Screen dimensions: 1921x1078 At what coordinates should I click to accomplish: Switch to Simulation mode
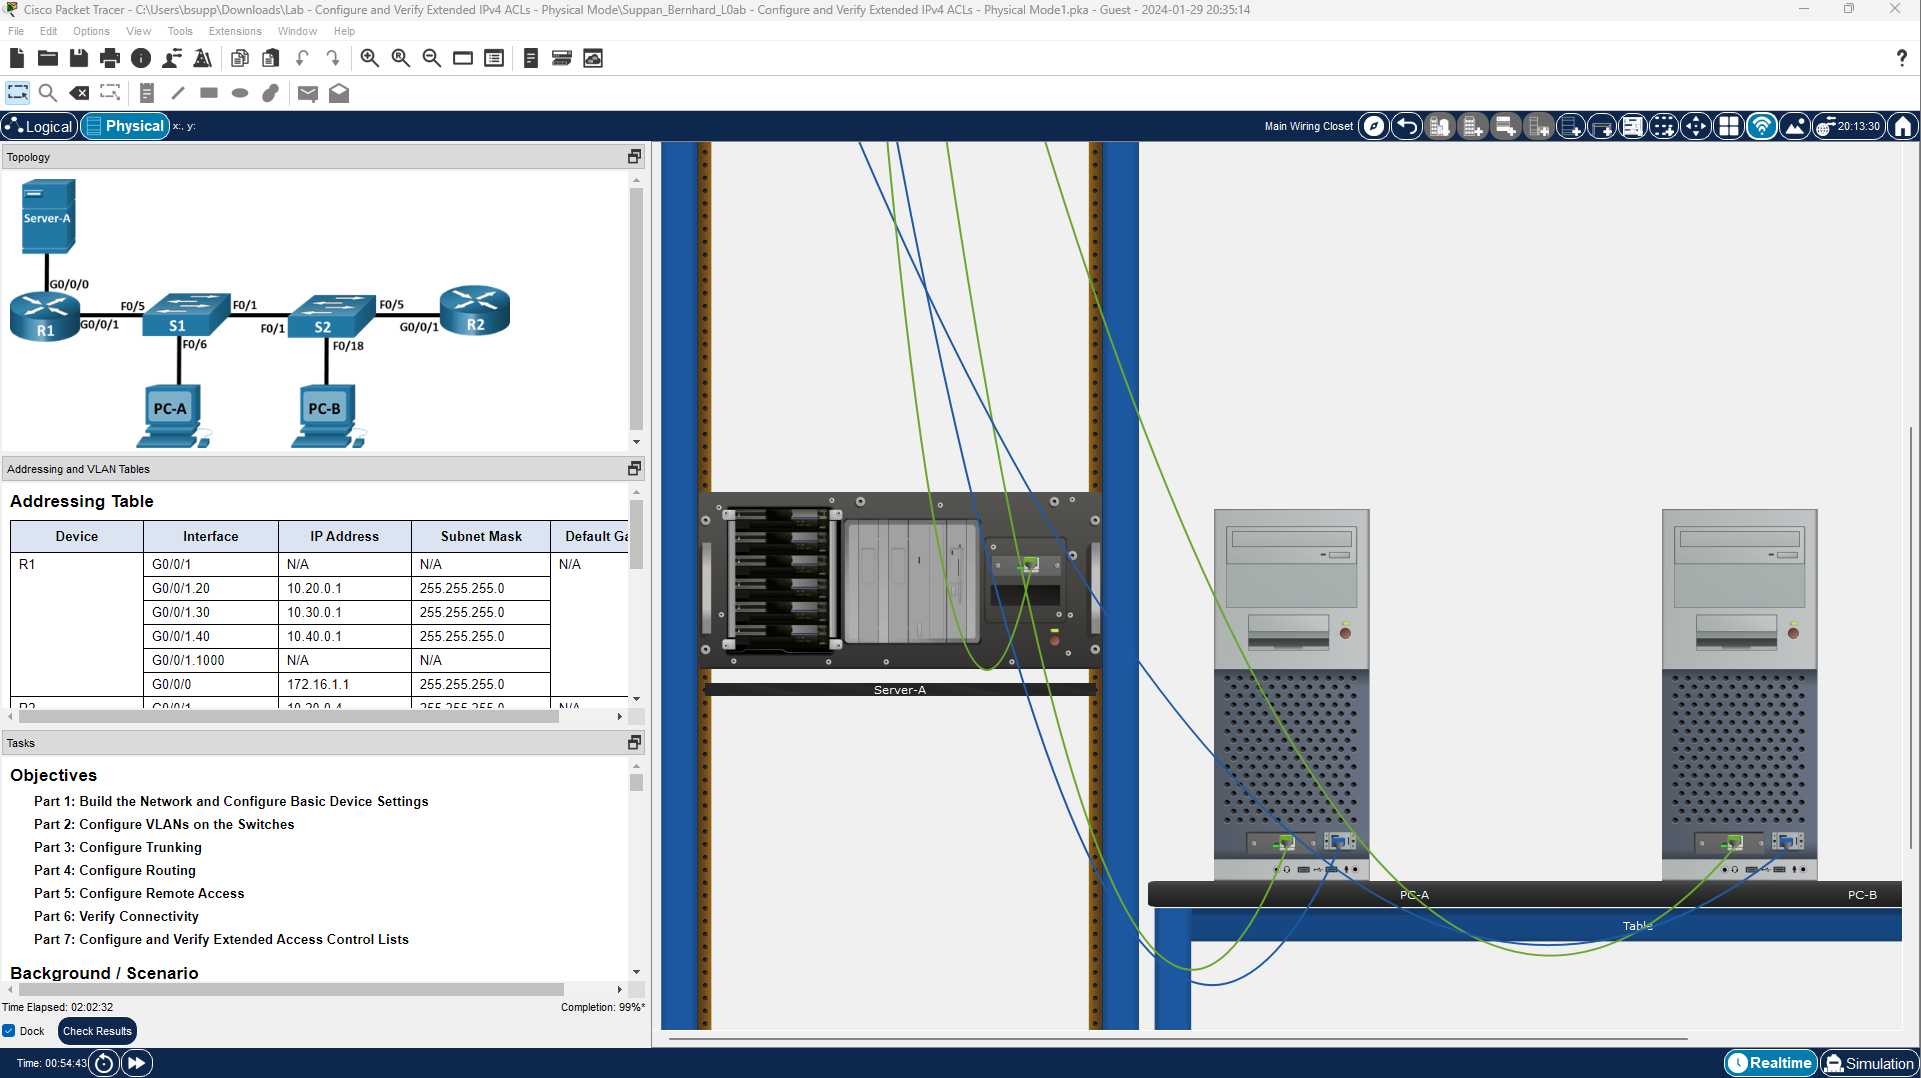tap(1868, 1063)
